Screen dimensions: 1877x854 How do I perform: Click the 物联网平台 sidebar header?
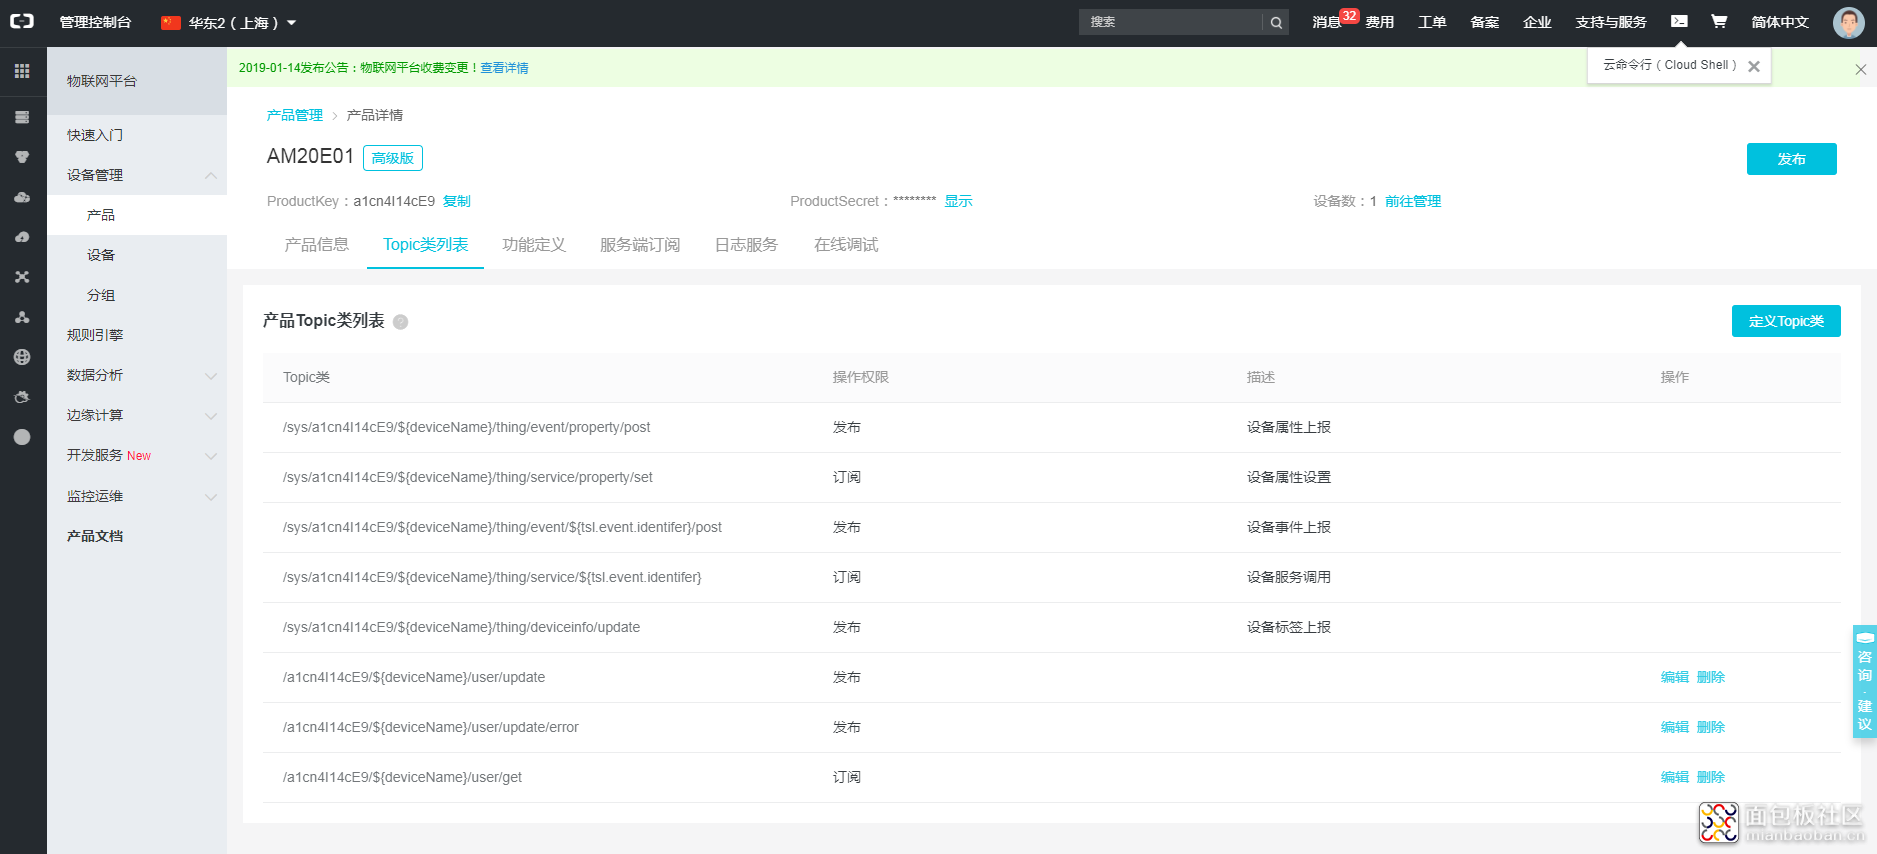(137, 81)
